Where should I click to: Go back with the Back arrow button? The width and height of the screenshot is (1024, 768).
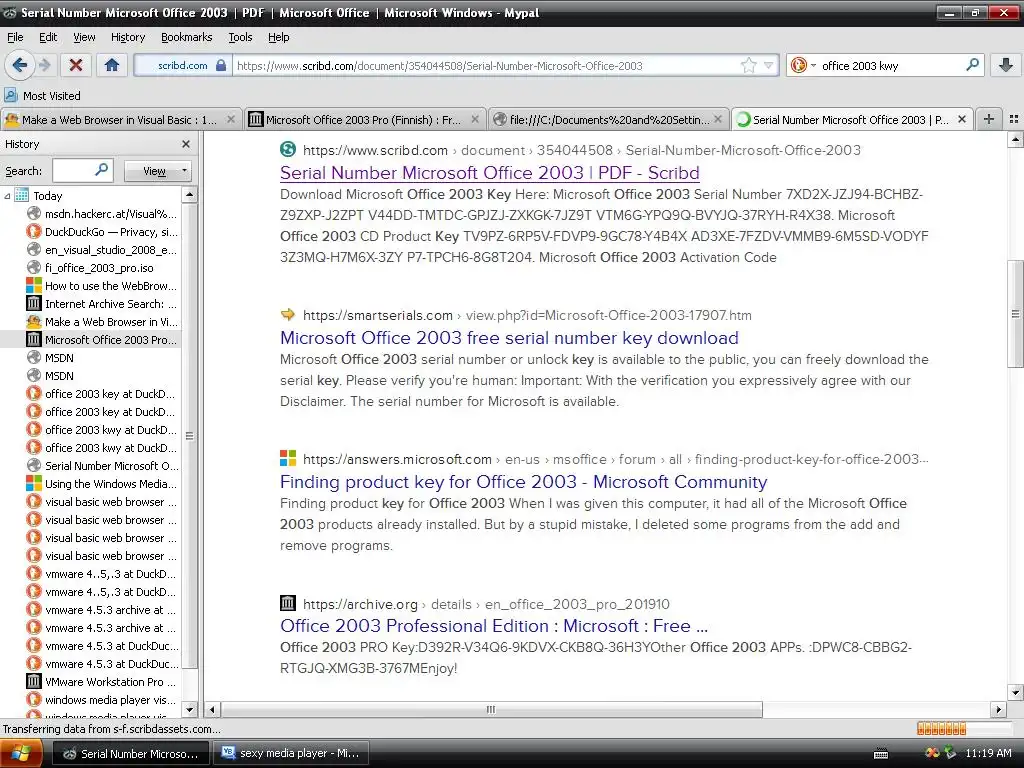click(20, 65)
